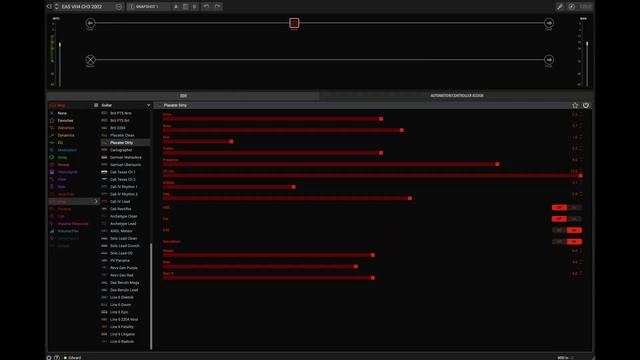640x360 pixels.
Task: Toggle the preset list panel arrow
Action: pyautogui.click(x=49, y=7)
